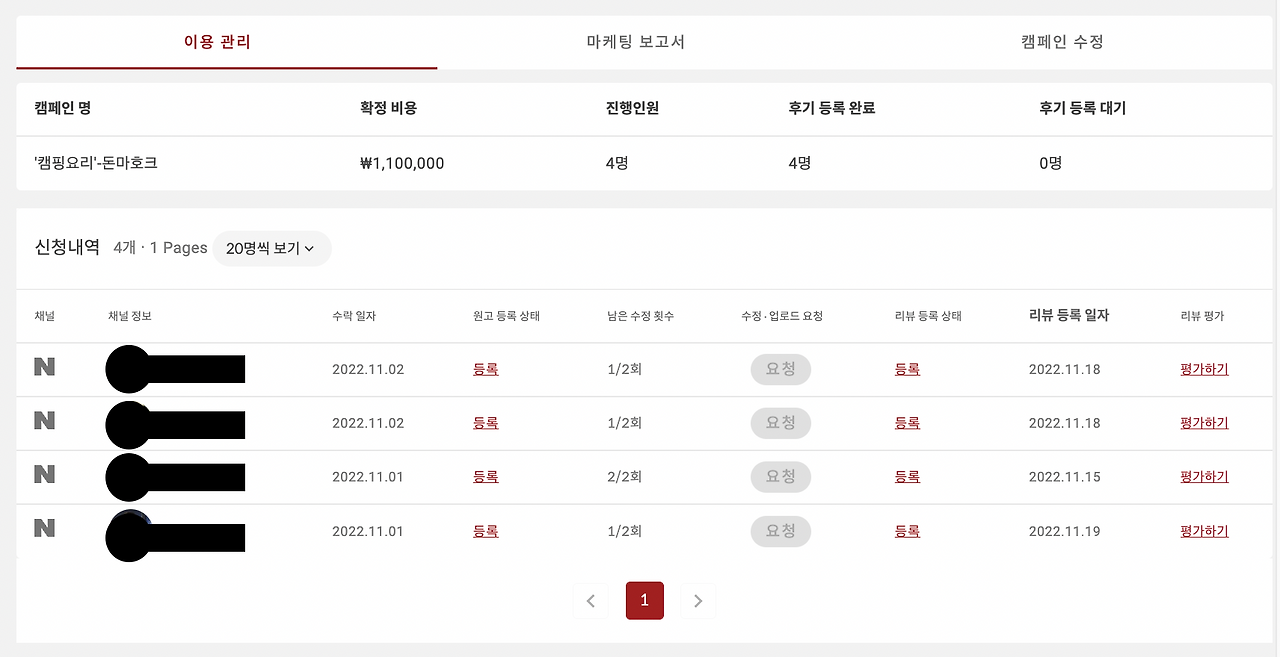
Task: Select page 1 in the pagination
Action: 644,600
